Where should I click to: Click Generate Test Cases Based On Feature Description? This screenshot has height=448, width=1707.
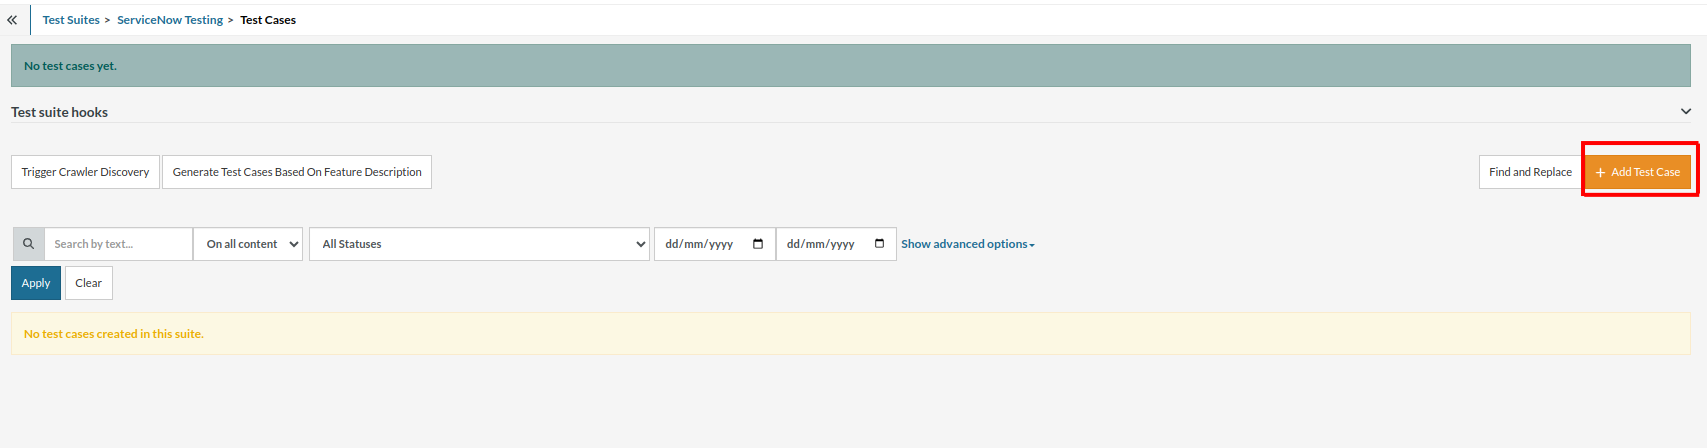point(297,172)
